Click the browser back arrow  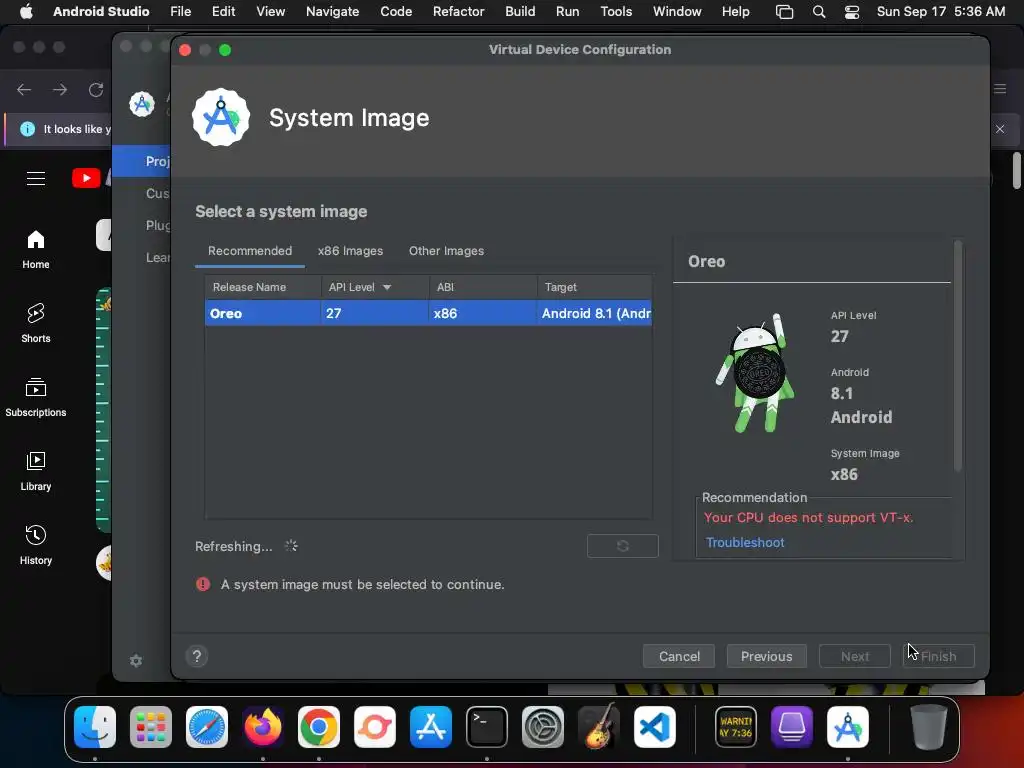point(24,89)
